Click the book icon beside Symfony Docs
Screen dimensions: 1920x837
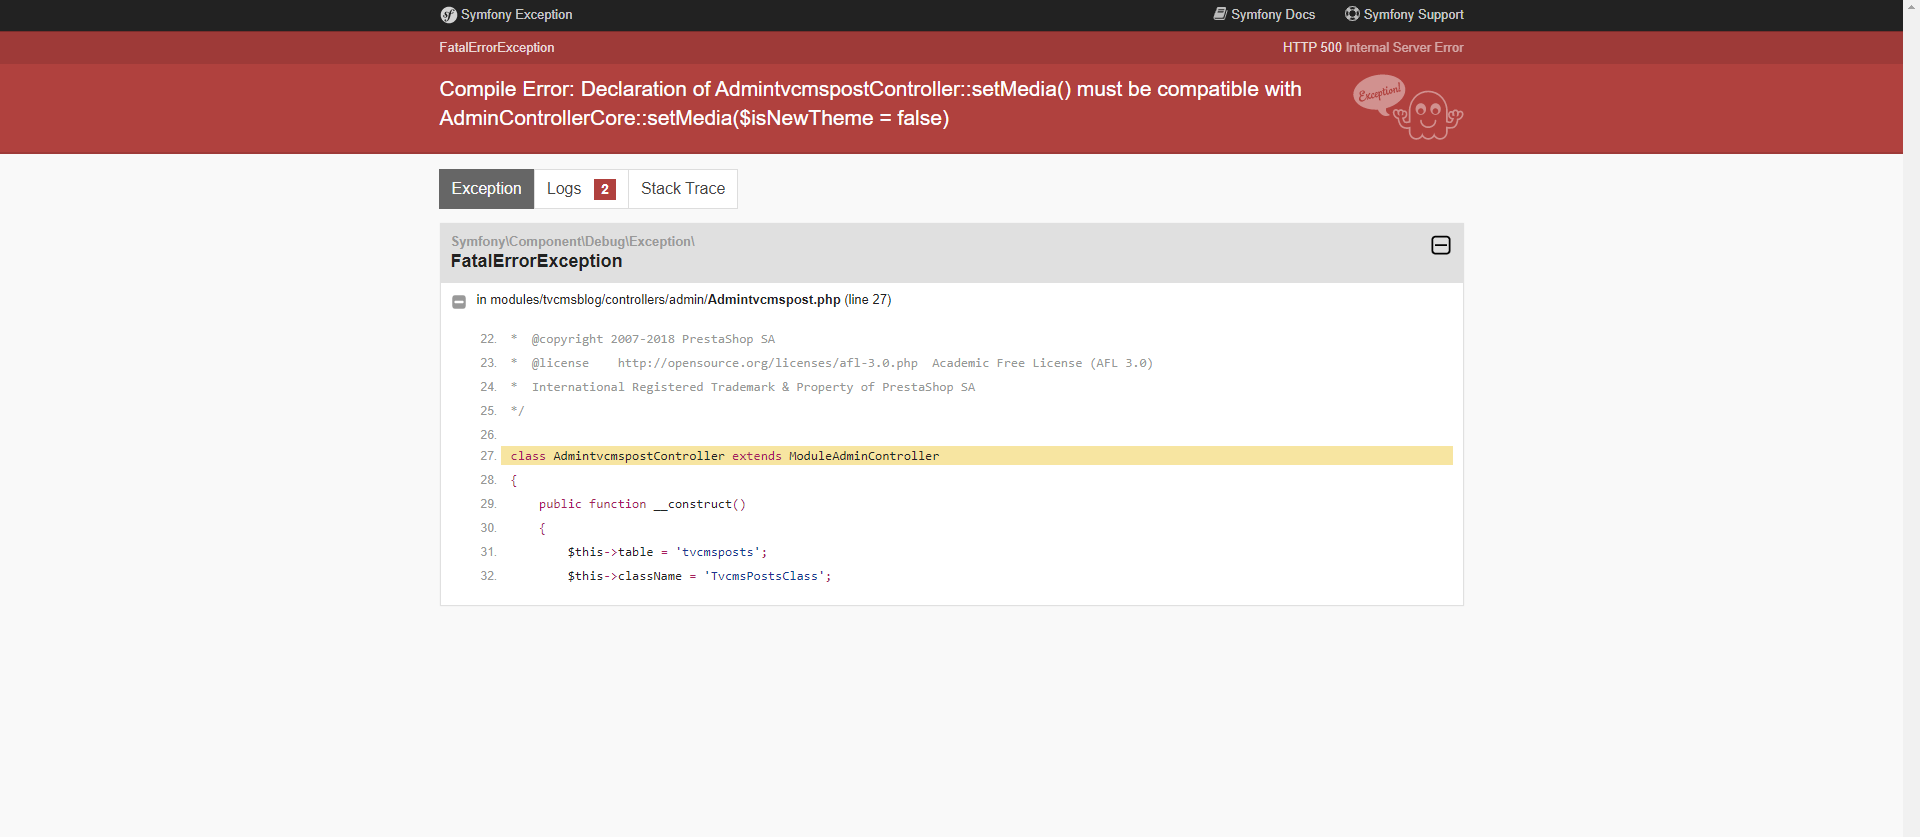(1220, 14)
